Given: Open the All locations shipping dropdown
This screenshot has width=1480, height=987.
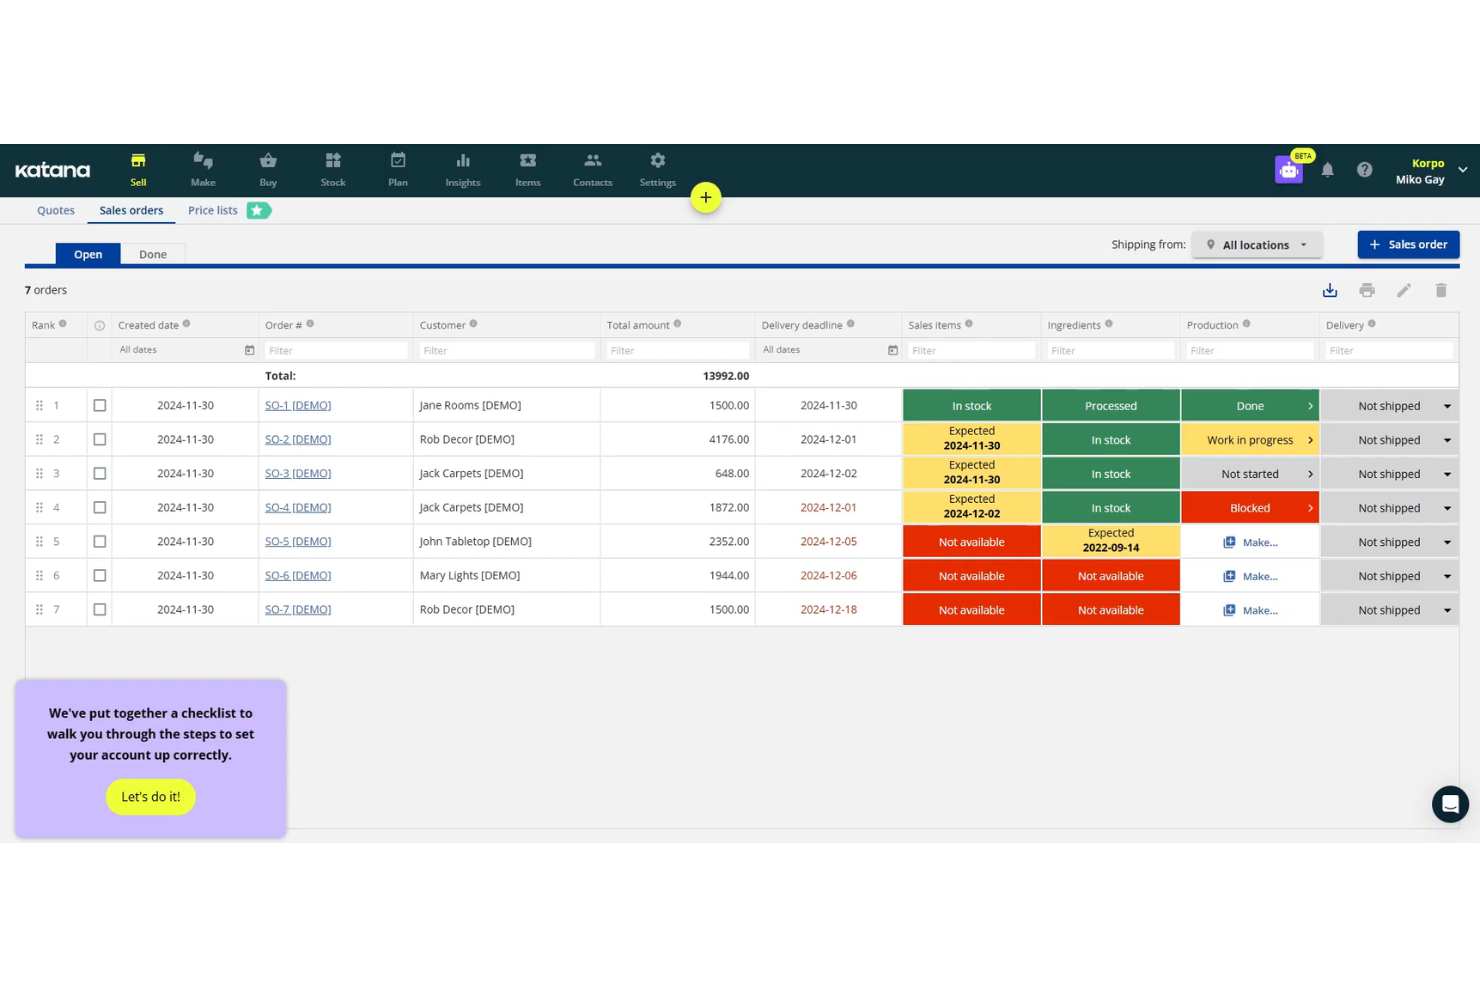Looking at the screenshot, I should [1256, 244].
